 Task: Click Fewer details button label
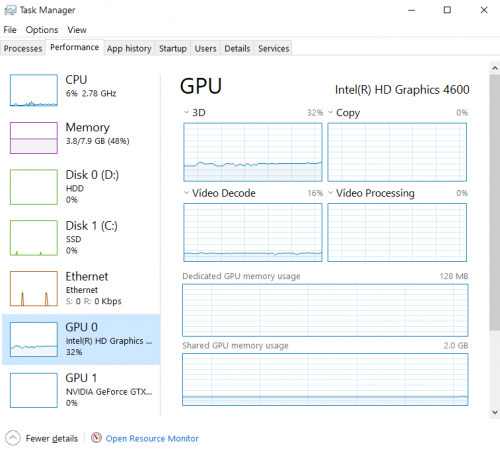(x=52, y=438)
